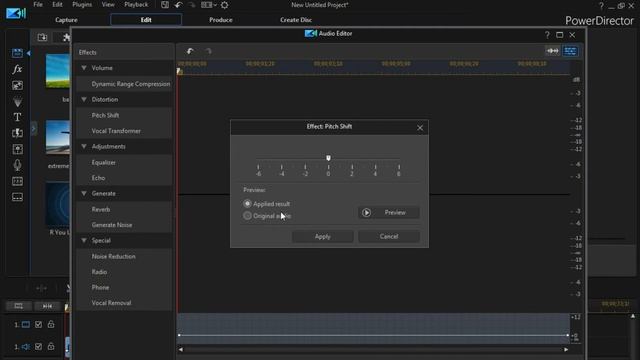Click the undo icon in main toolbar

[x=178, y=5]
